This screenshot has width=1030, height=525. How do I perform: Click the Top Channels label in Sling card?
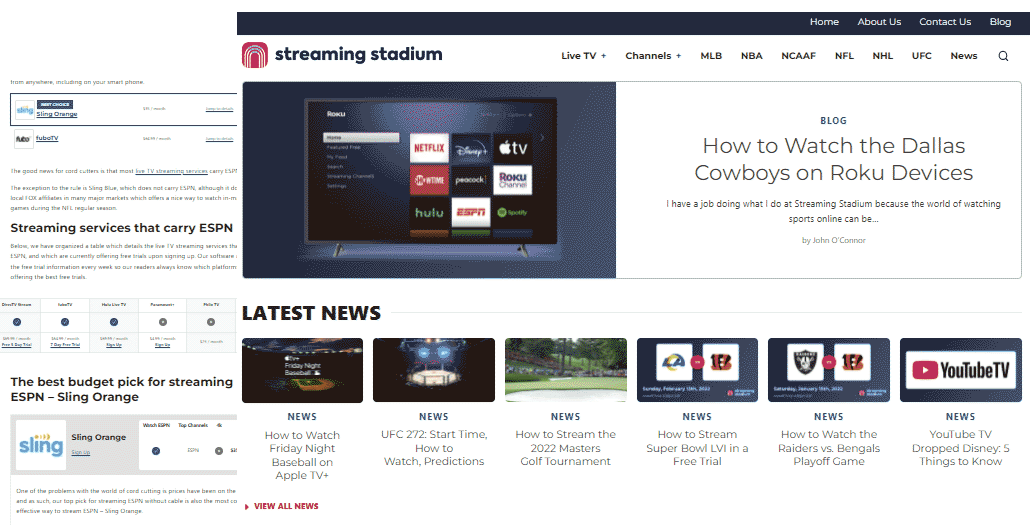[193, 425]
